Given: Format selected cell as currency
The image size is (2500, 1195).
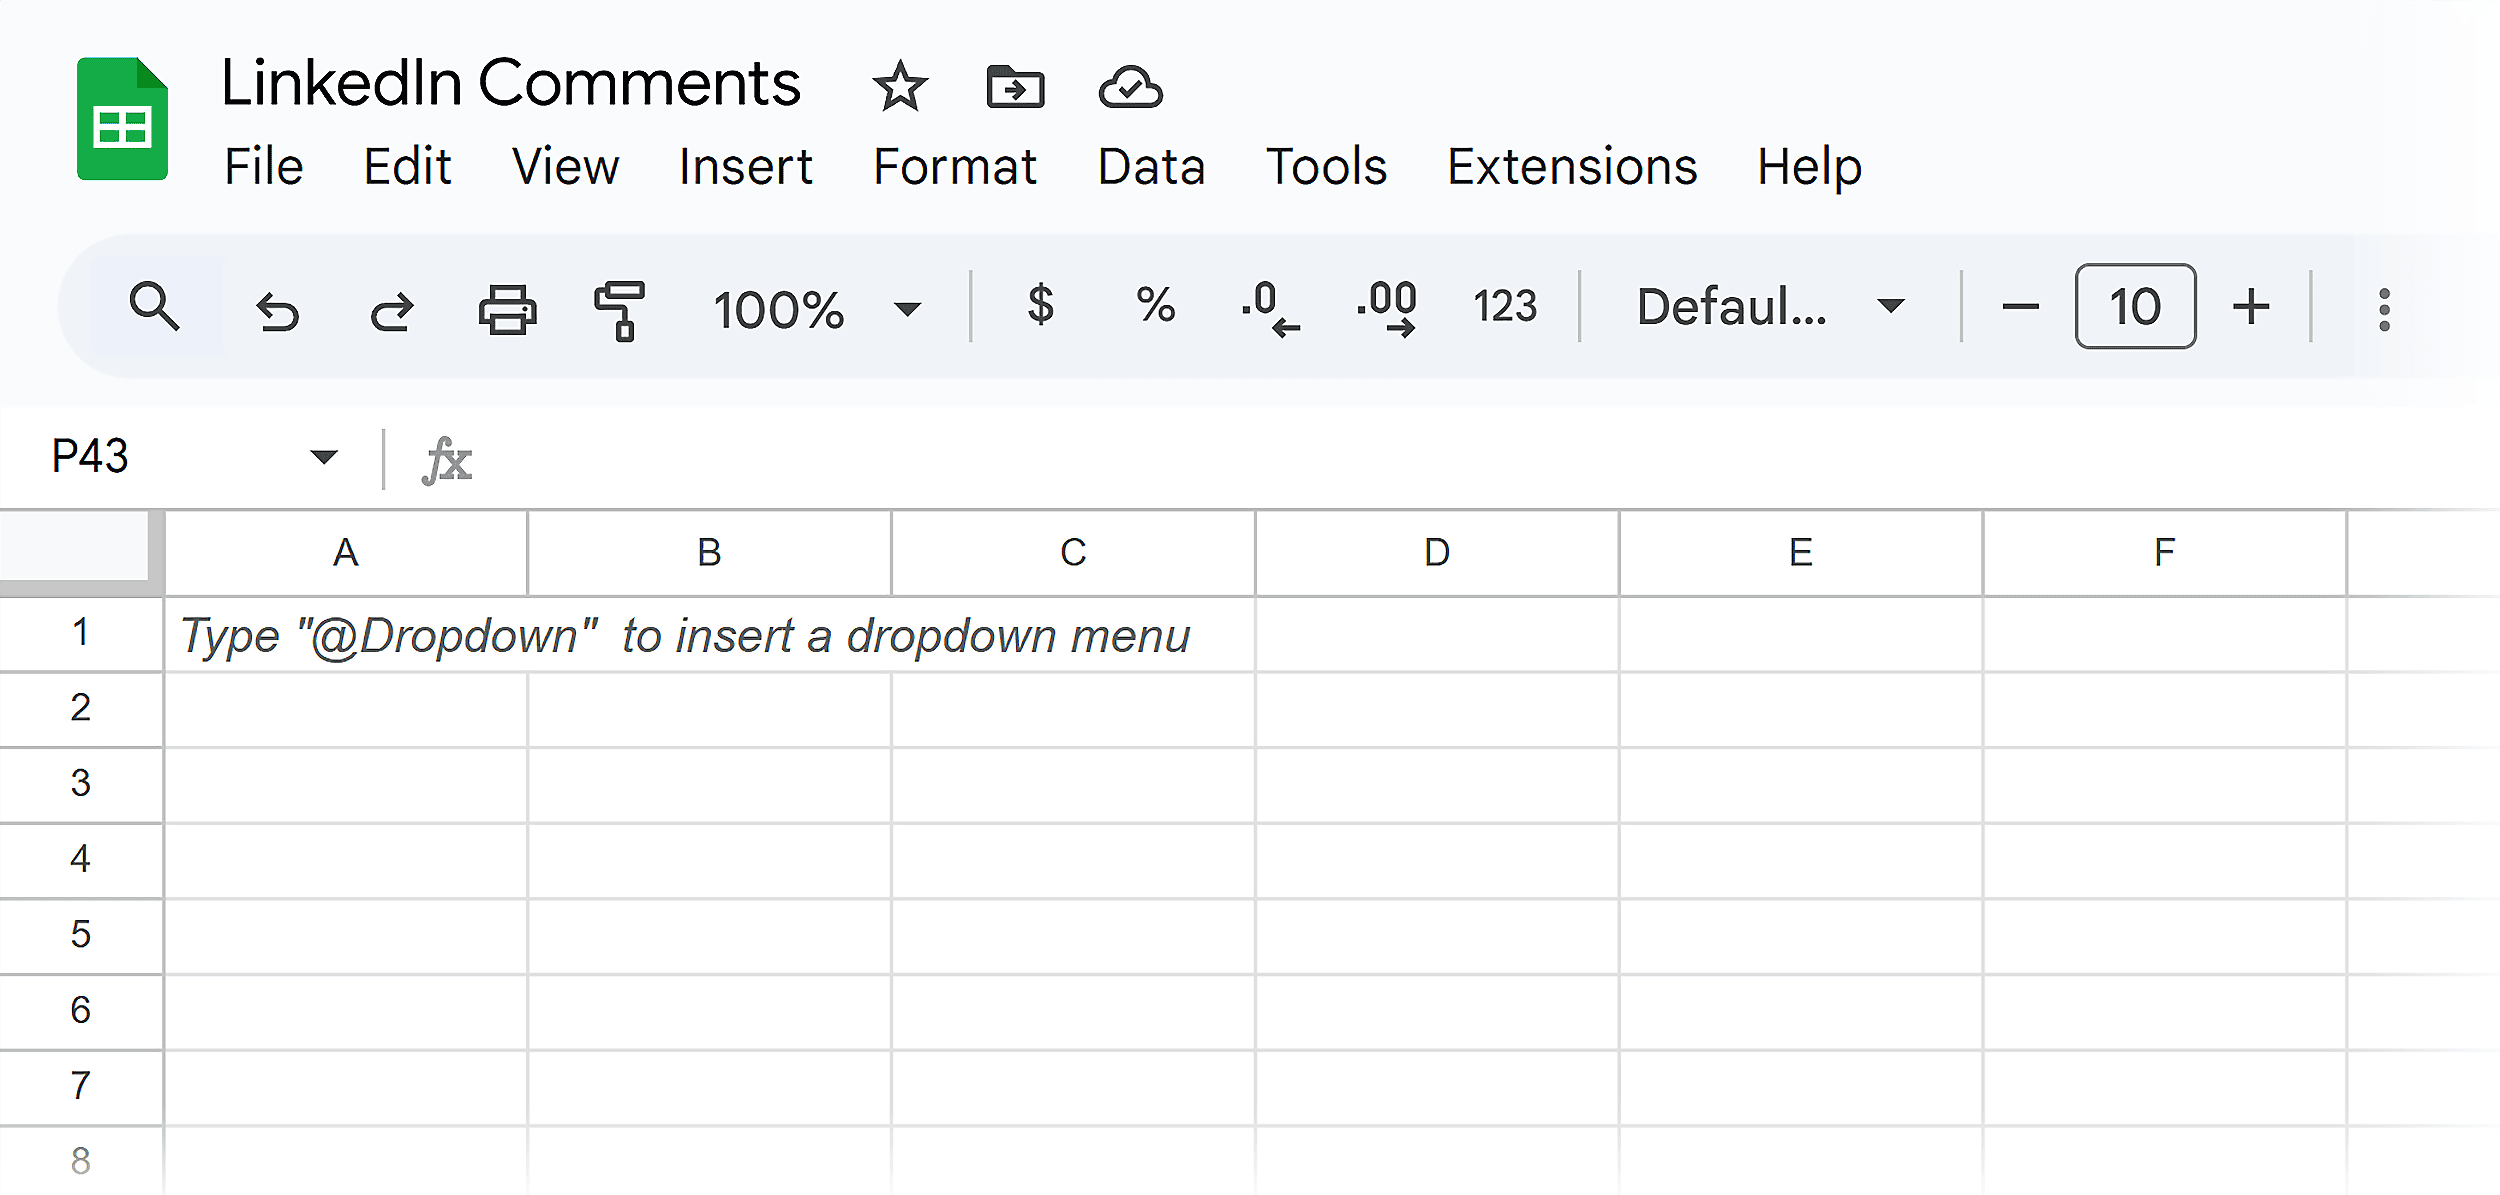Looking at the screenshot, I should click(x=1041, y=307).
